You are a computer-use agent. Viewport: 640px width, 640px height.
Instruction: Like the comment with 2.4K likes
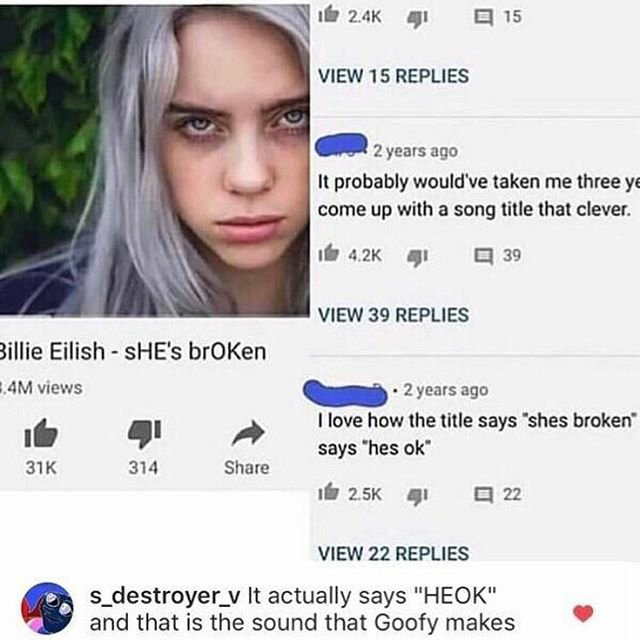click(329, 16)
